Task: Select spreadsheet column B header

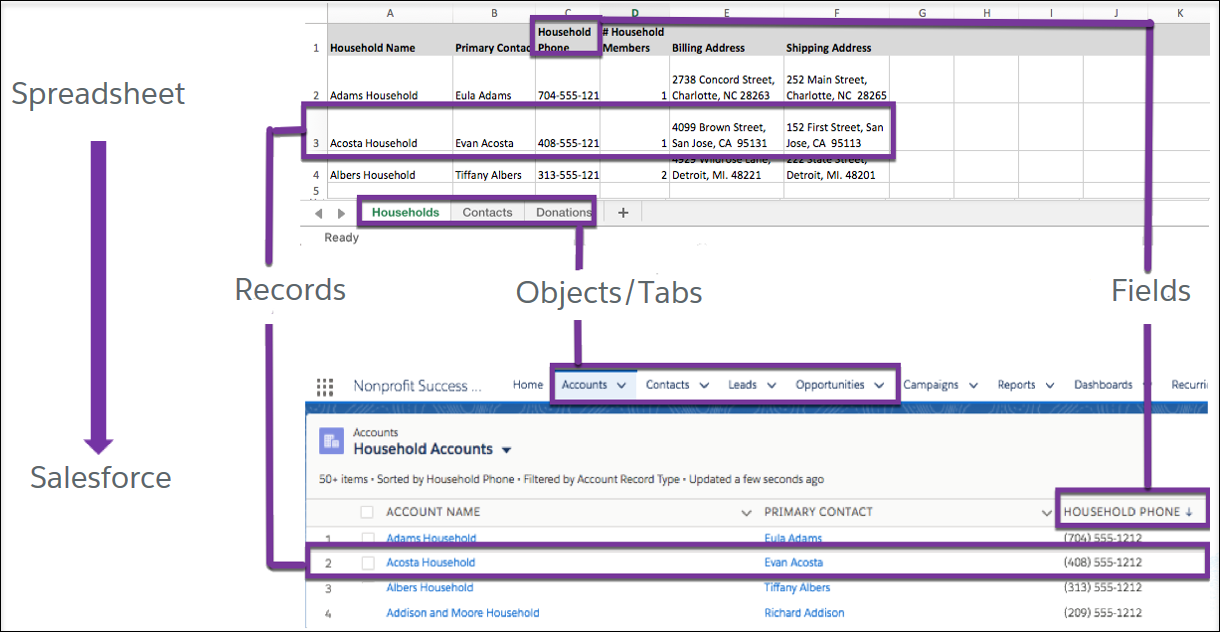Action: point(493,13)
